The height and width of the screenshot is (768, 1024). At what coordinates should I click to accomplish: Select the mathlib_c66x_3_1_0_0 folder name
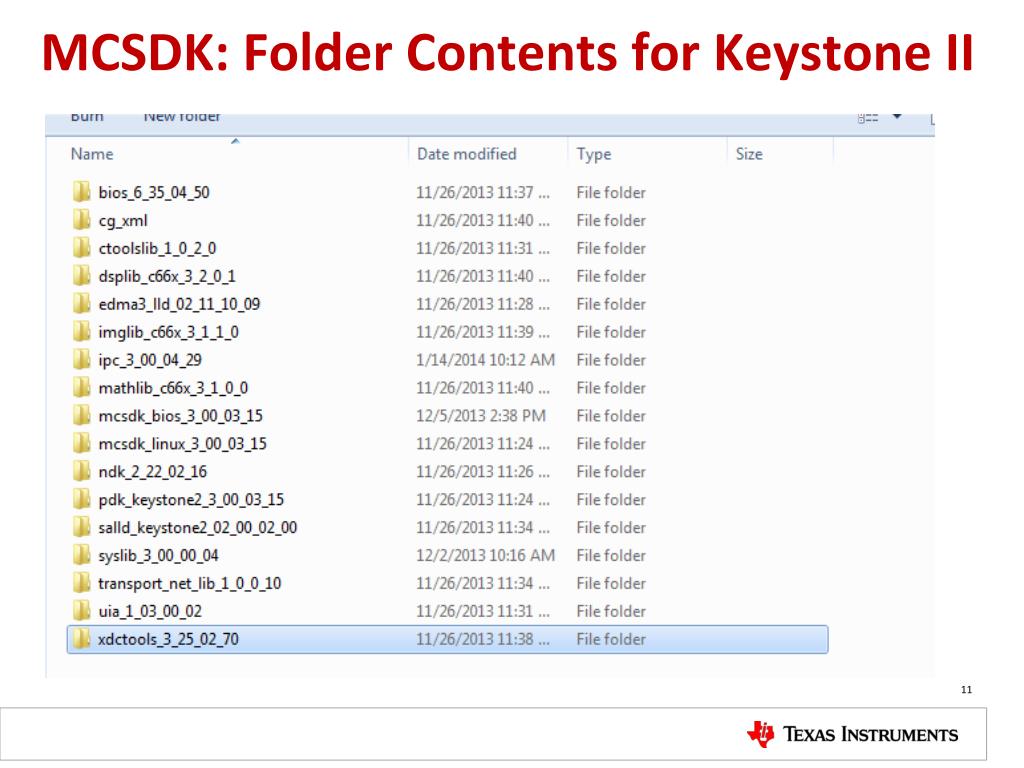(x=173, y=389)
